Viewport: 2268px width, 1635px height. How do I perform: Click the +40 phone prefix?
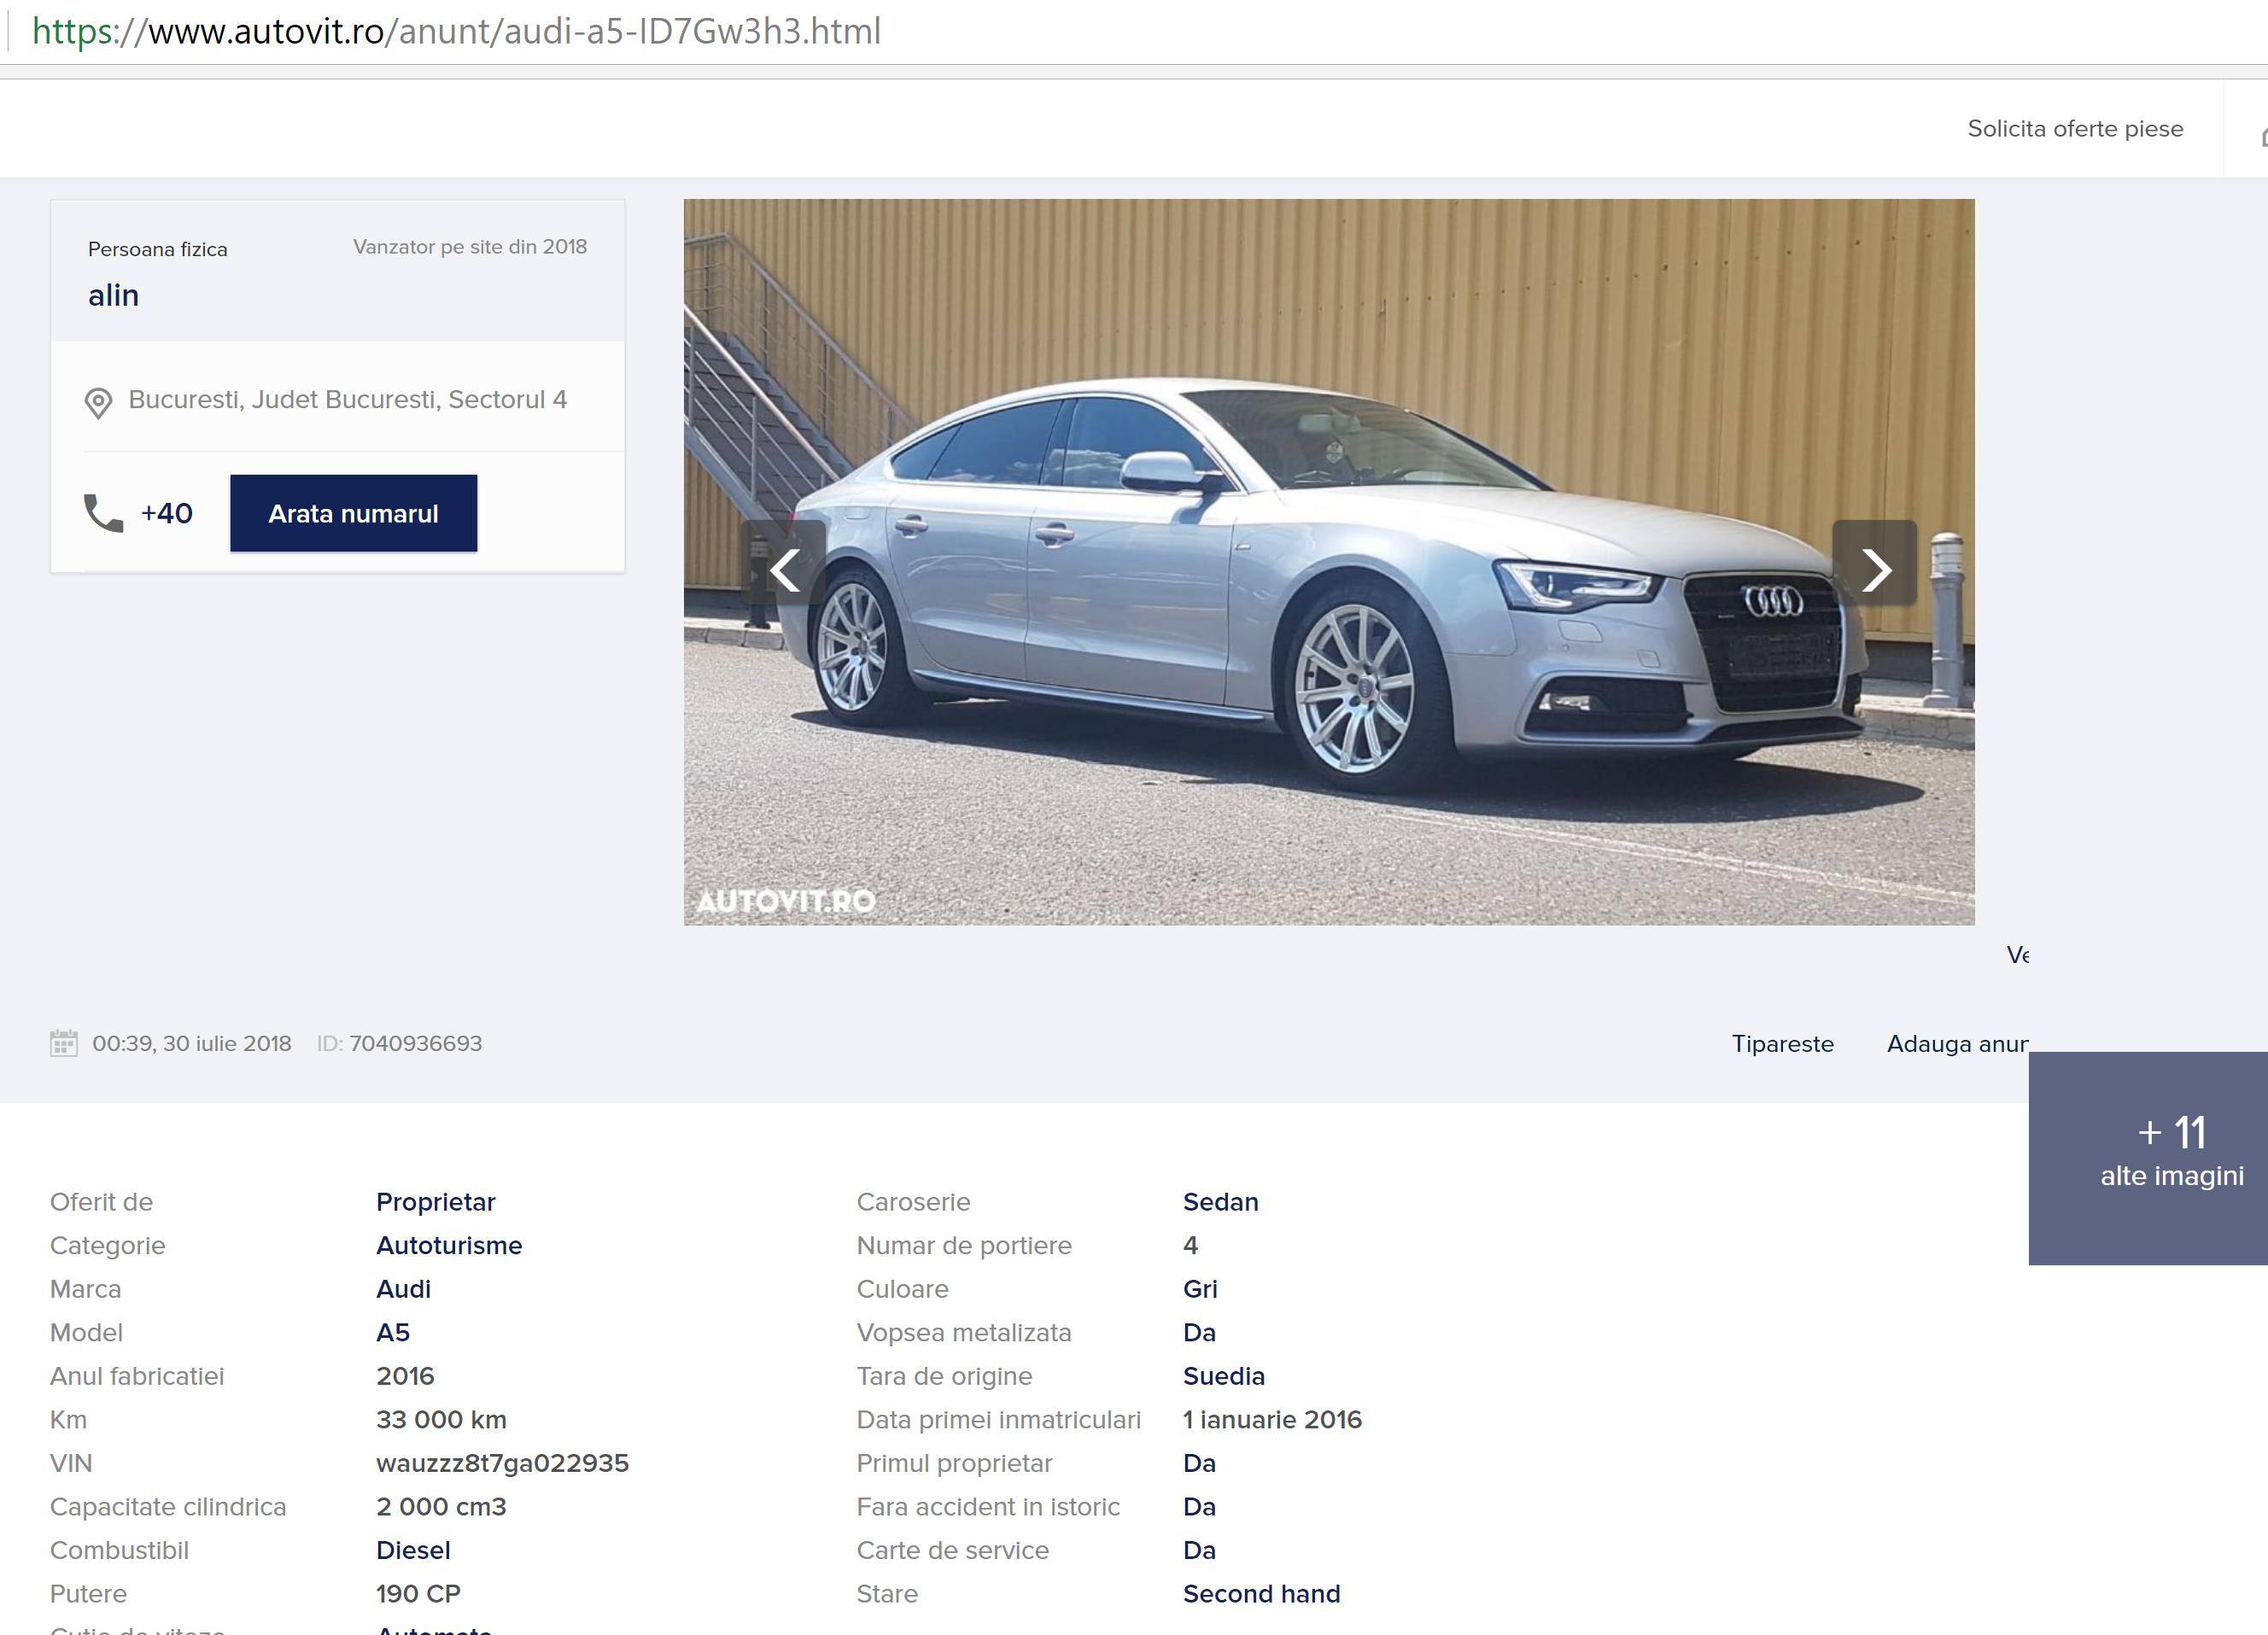167,513
